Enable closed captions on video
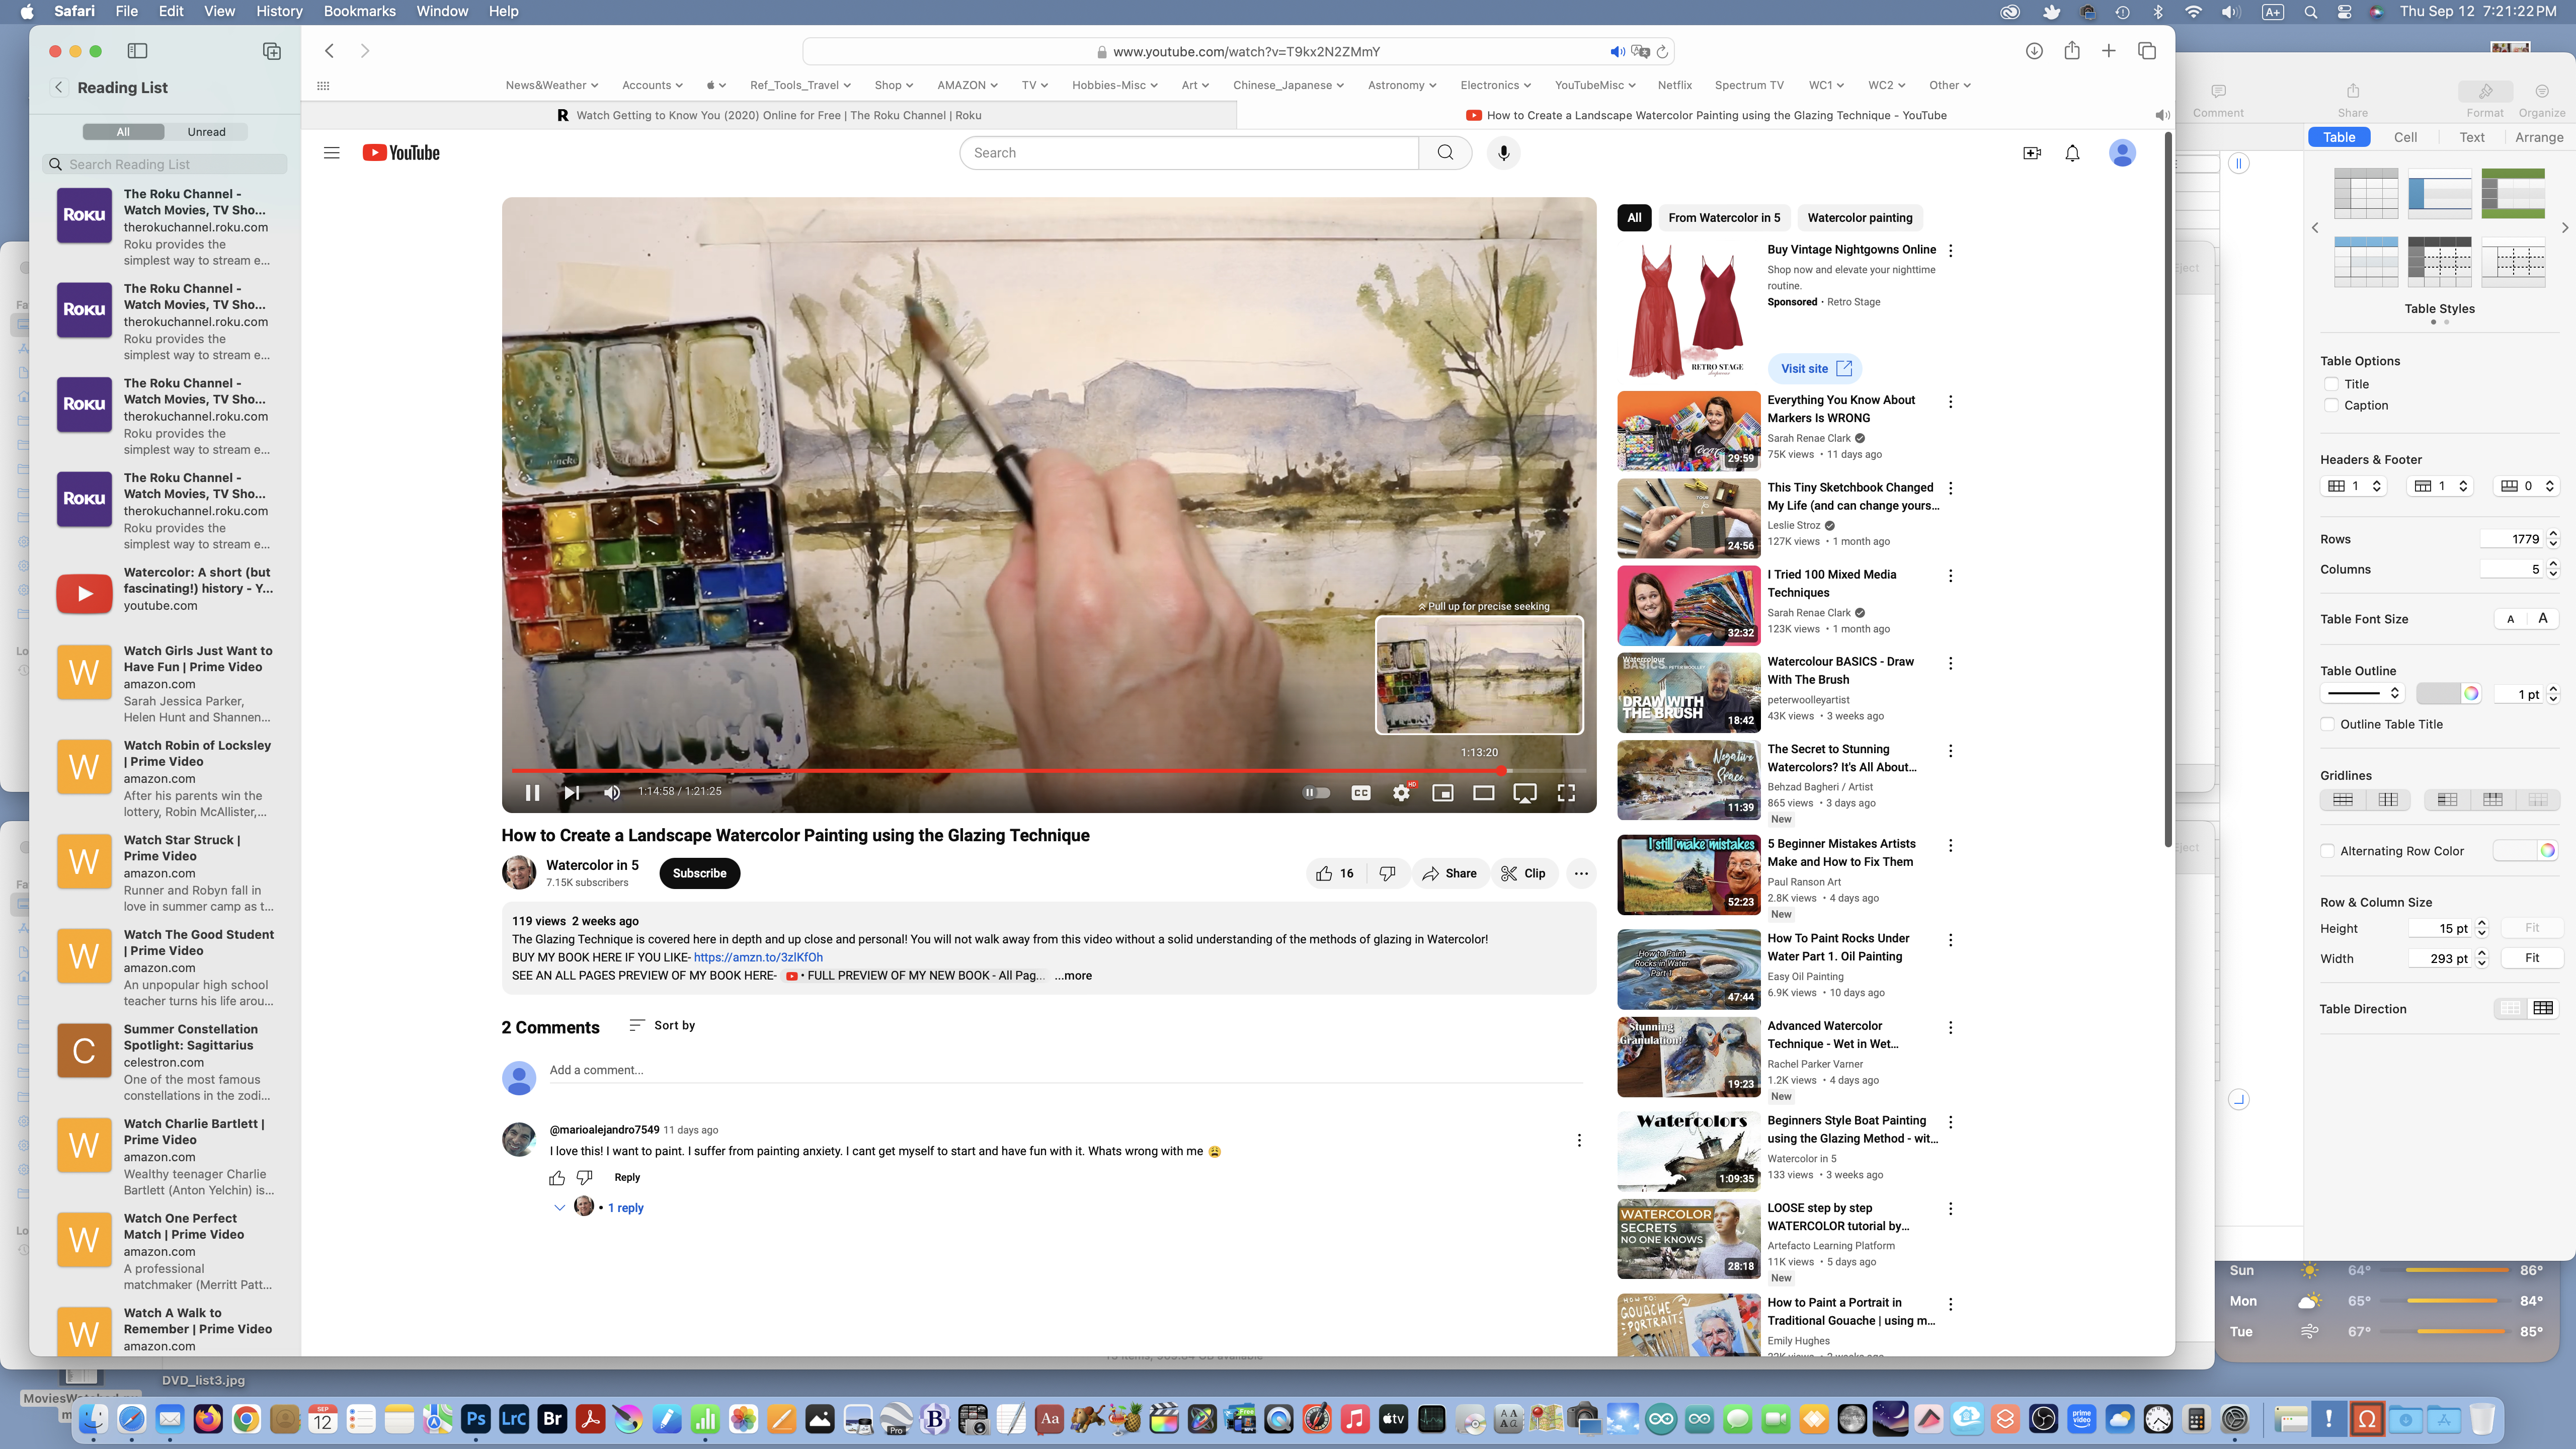 pos(1360,792)
